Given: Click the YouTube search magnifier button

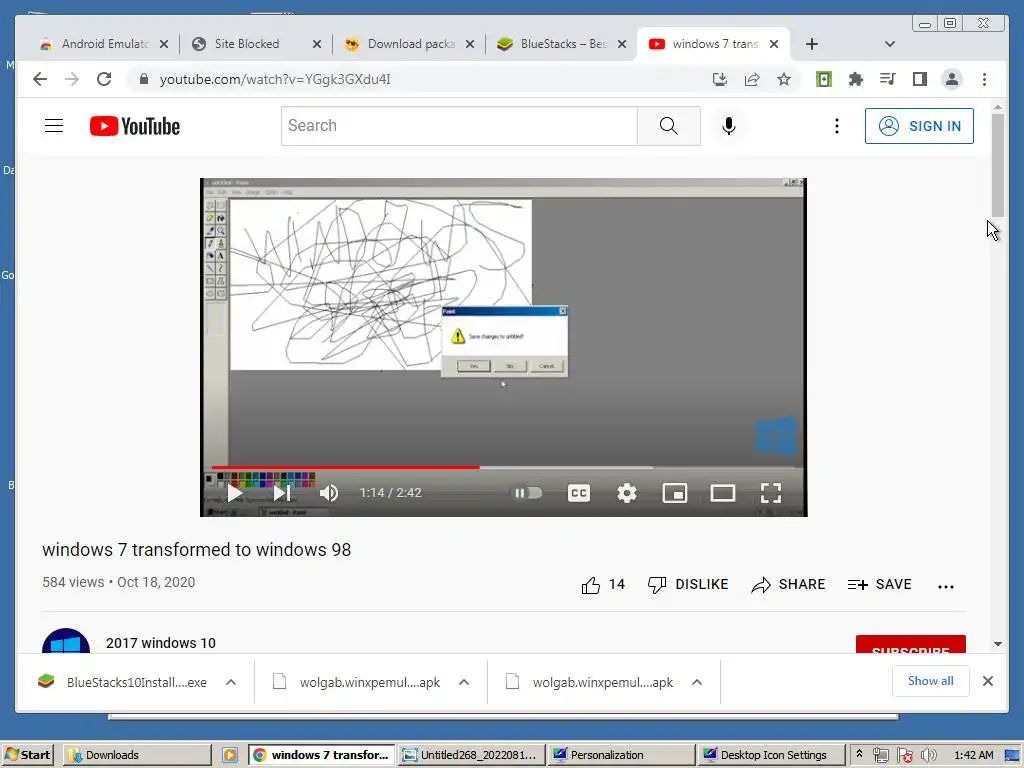Looking at the screenshot, I should pyautogui.click(x=668, y=125).
